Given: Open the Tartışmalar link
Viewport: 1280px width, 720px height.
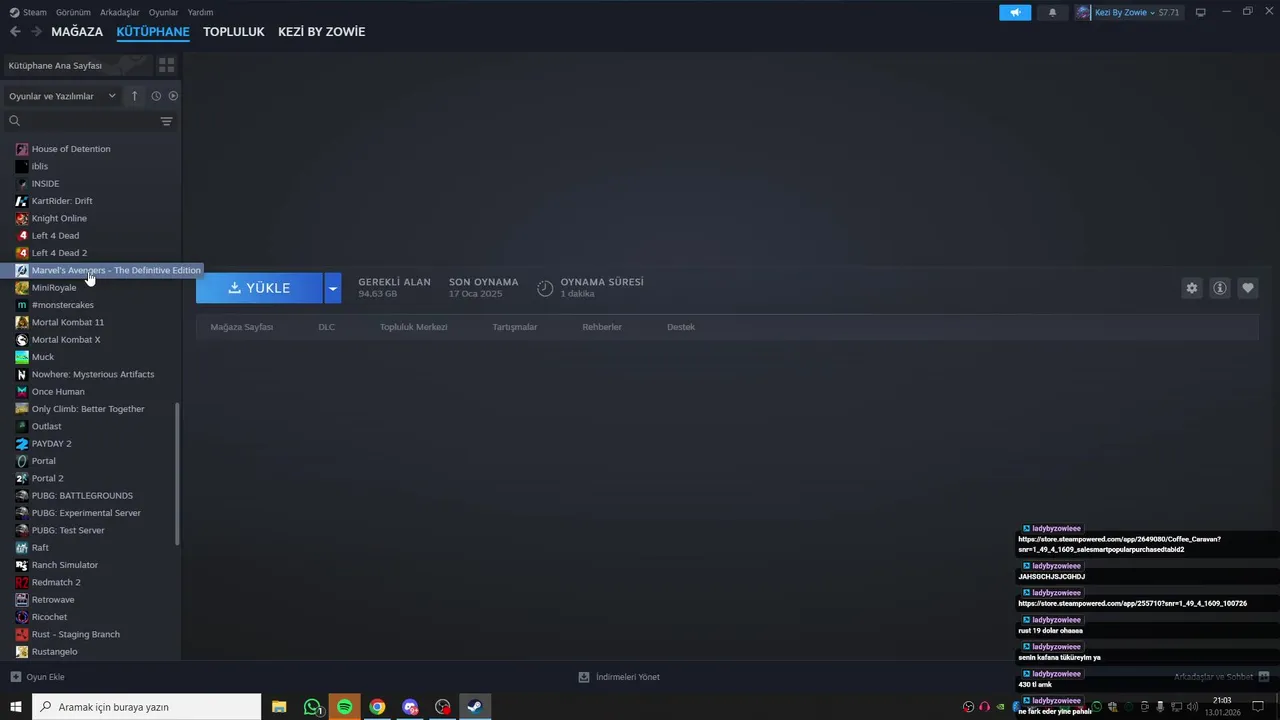Looking at the screenshot, I should (515, 327).
